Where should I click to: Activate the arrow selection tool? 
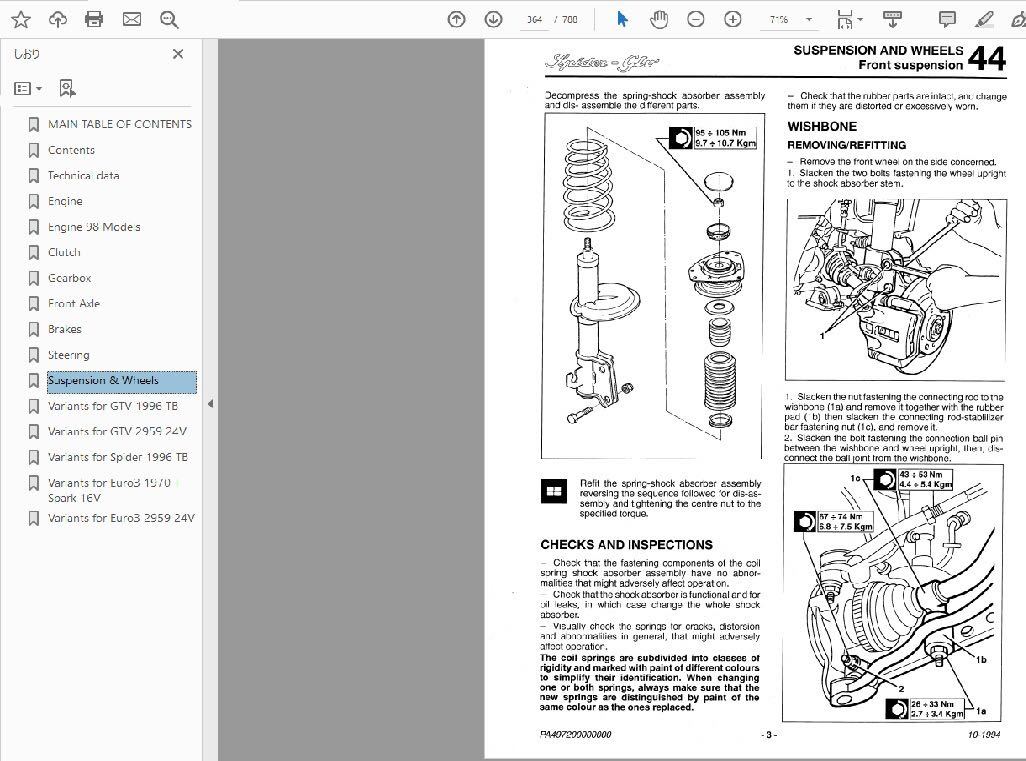(x=622, y=20)
